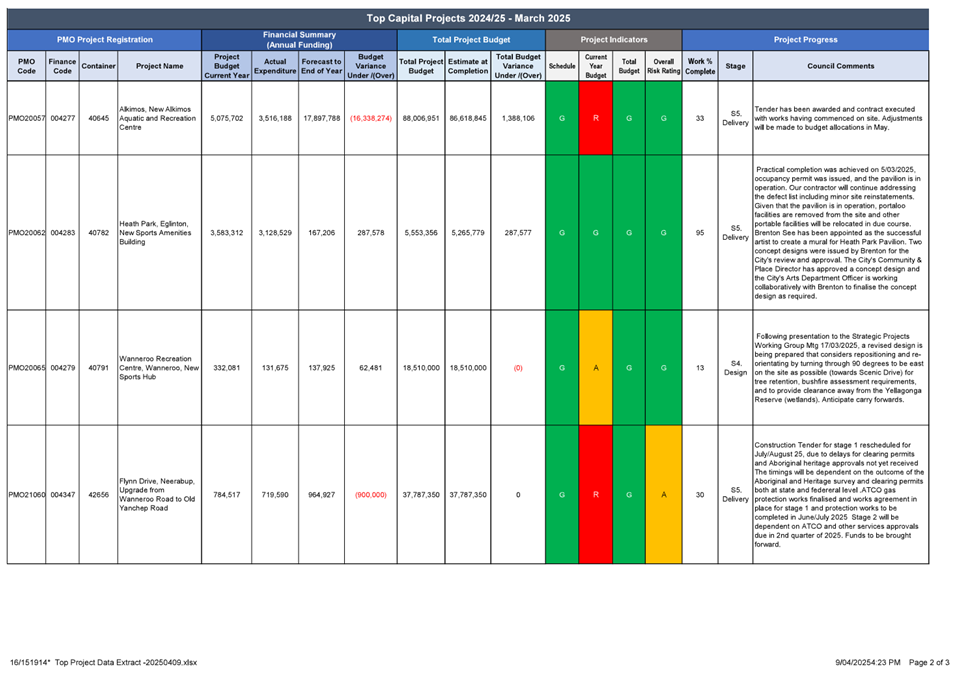The width and height of the screenshot is (958, 674).
Task: Click the budget value '332,081'
Action: coord(227,368)
